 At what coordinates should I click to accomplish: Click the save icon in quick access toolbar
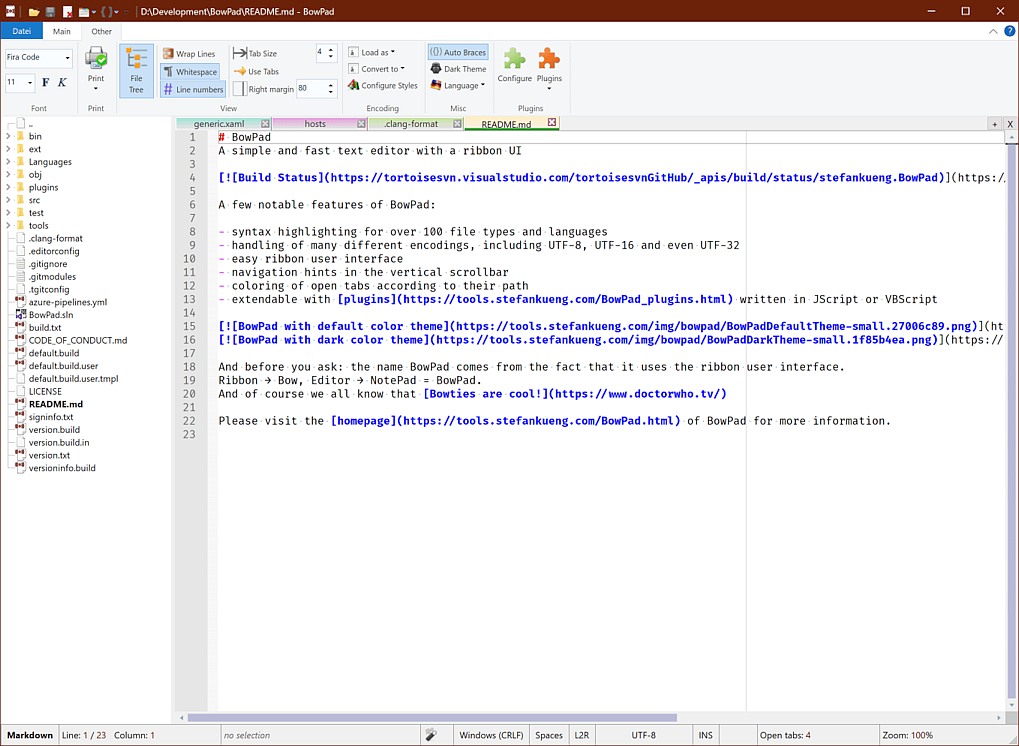pyautogui.click(x=51, y=12)
